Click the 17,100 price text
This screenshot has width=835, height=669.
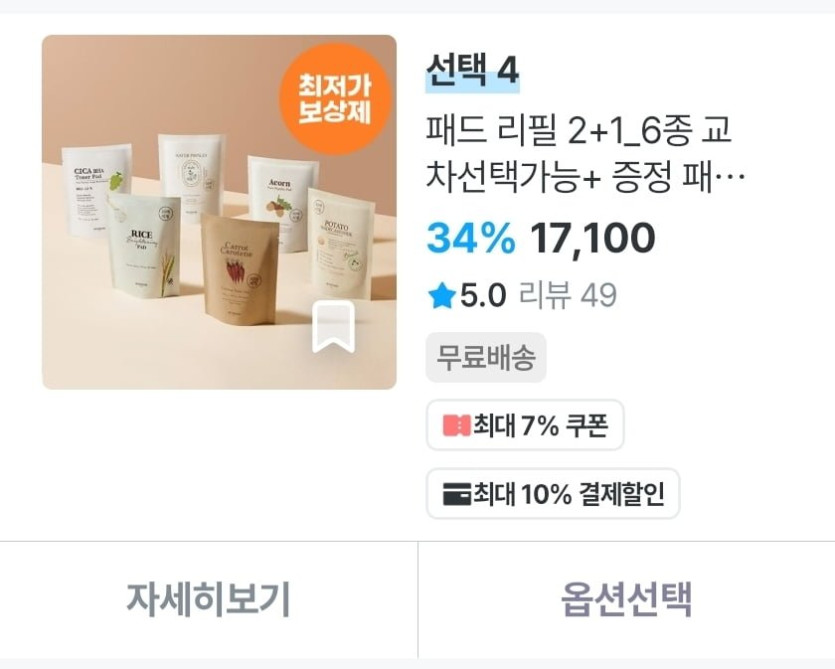[593, 238]
